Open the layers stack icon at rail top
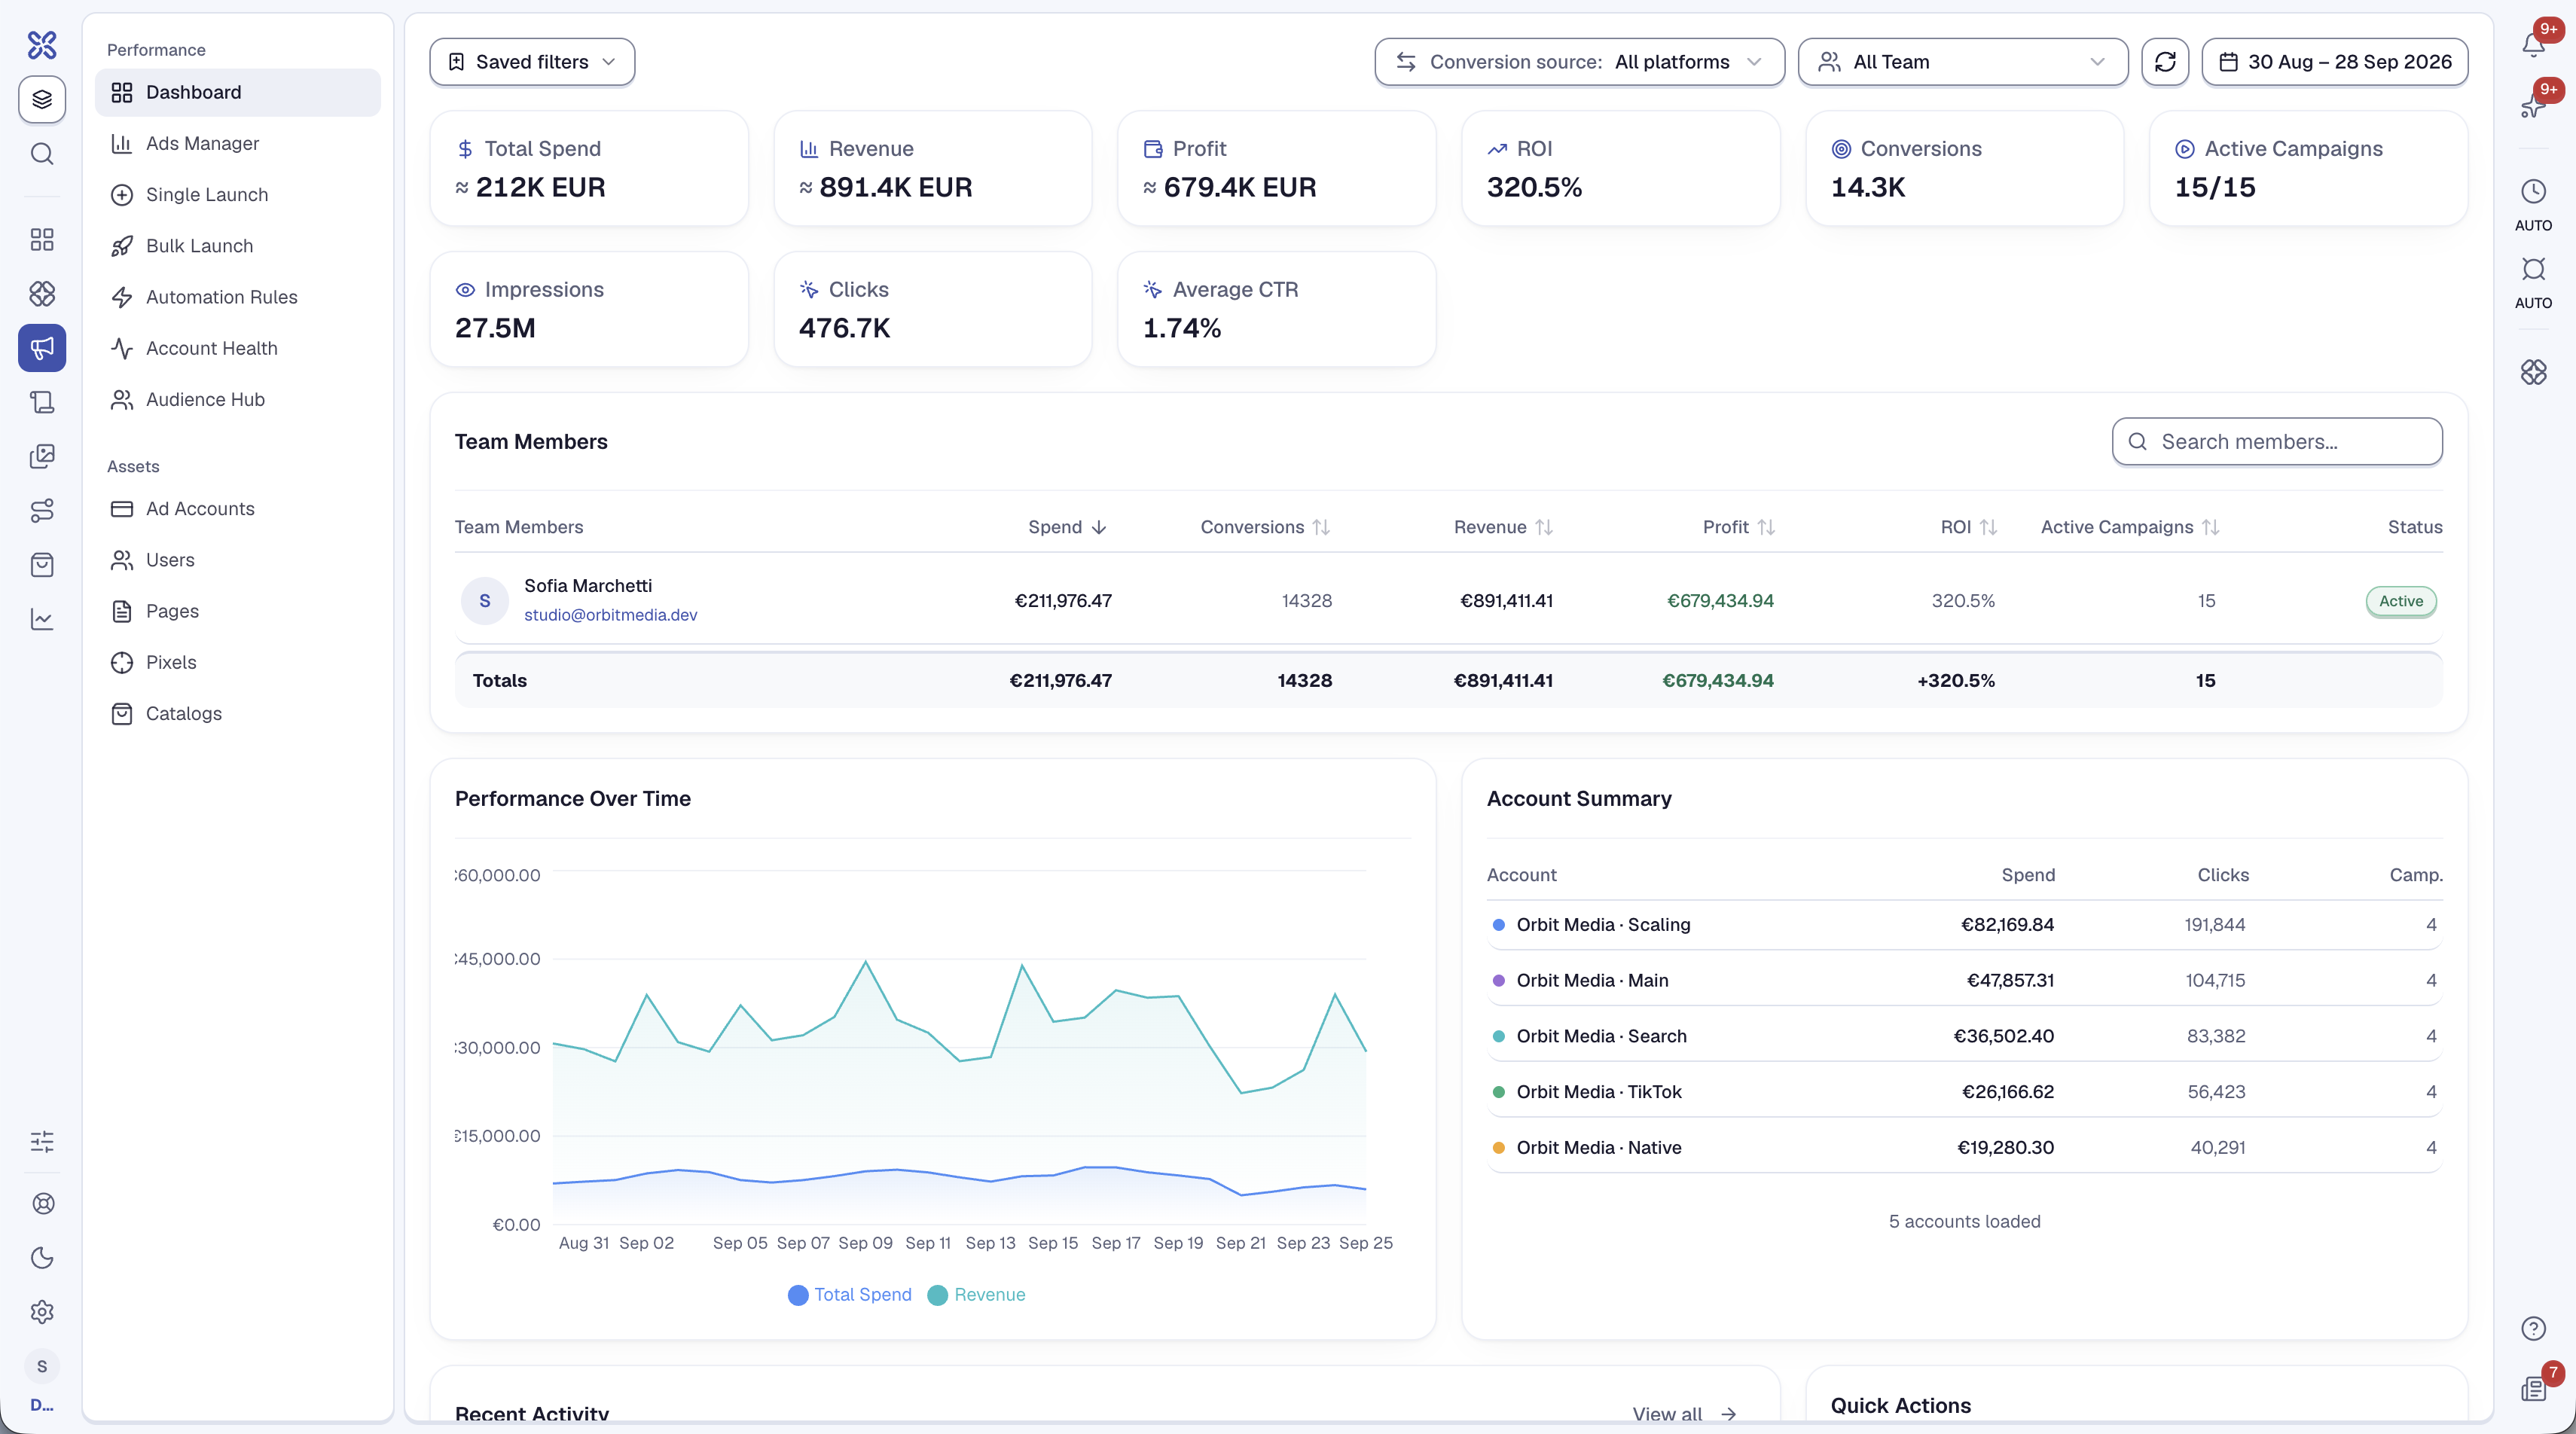 42,99
